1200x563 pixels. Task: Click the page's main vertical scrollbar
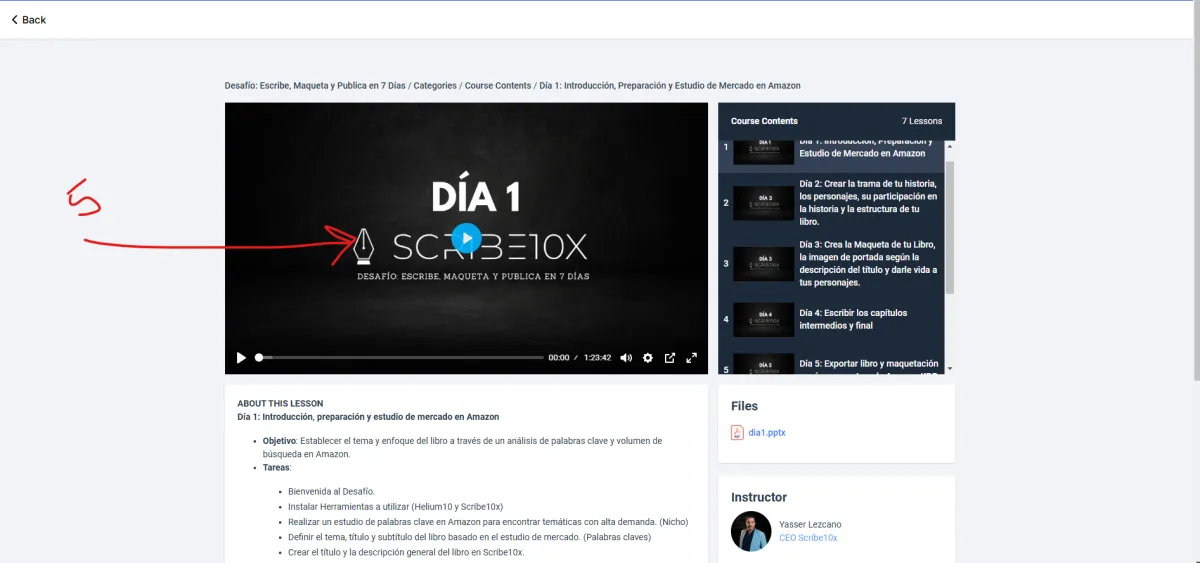coord(1196,190)
